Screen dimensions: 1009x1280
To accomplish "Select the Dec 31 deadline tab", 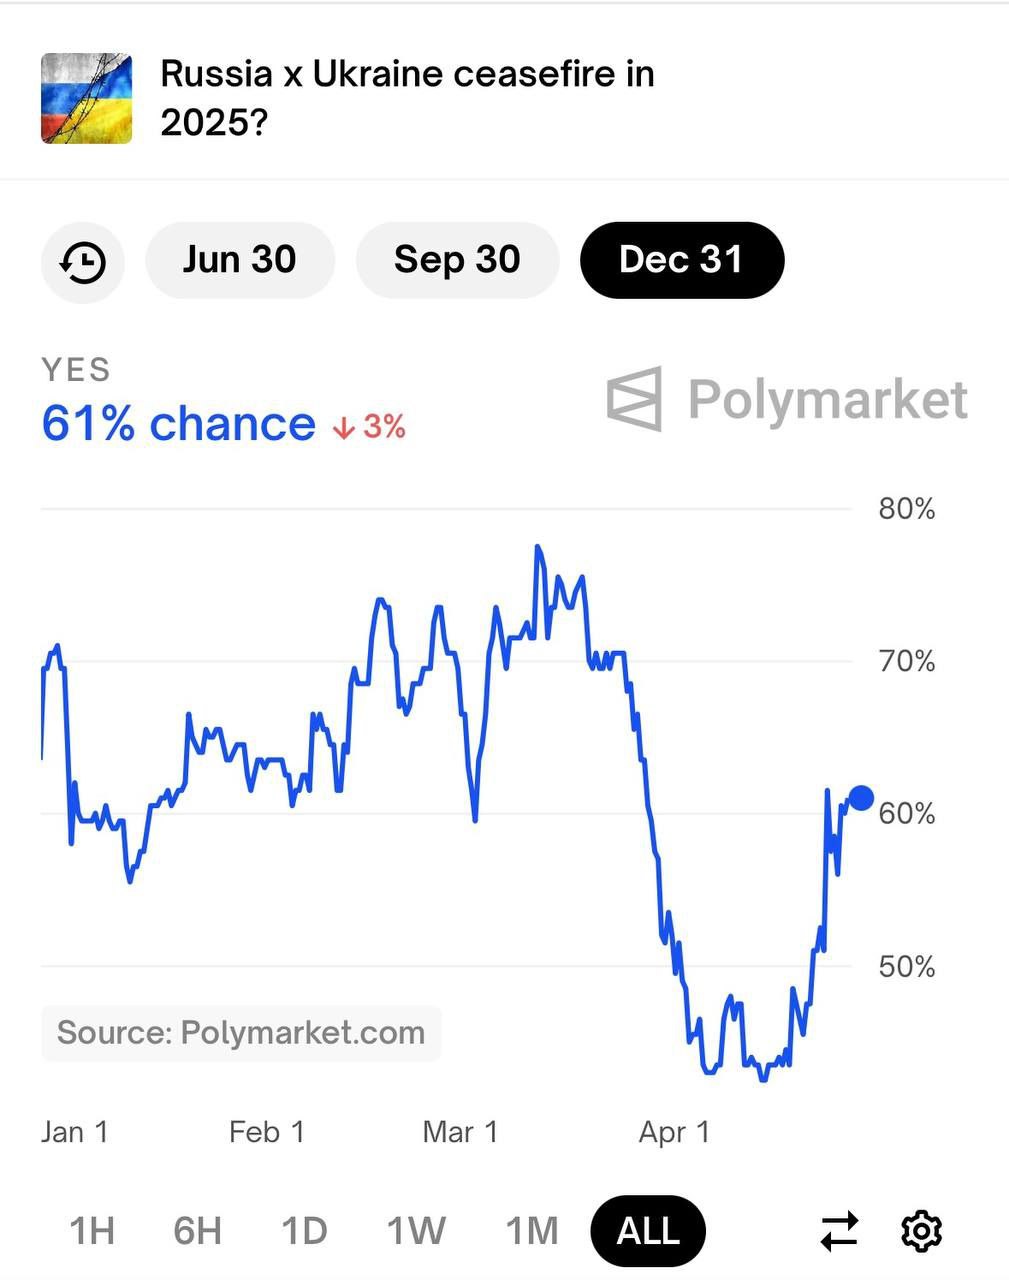I will click(681, 260).
